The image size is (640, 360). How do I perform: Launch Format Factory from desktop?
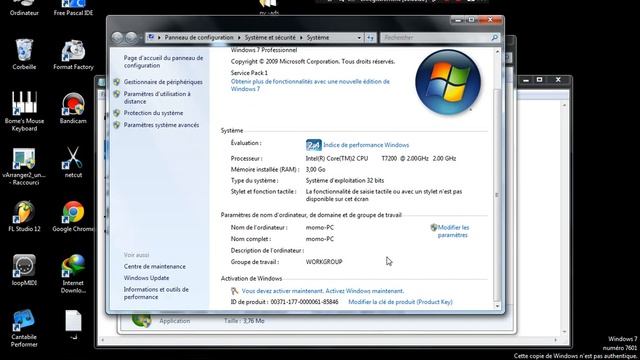[x=73, y=54]
